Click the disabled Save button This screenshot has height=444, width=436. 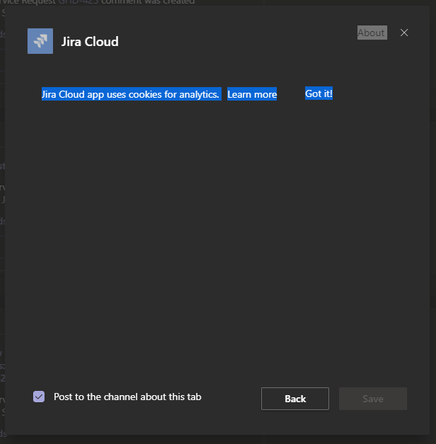pos(373,399)
